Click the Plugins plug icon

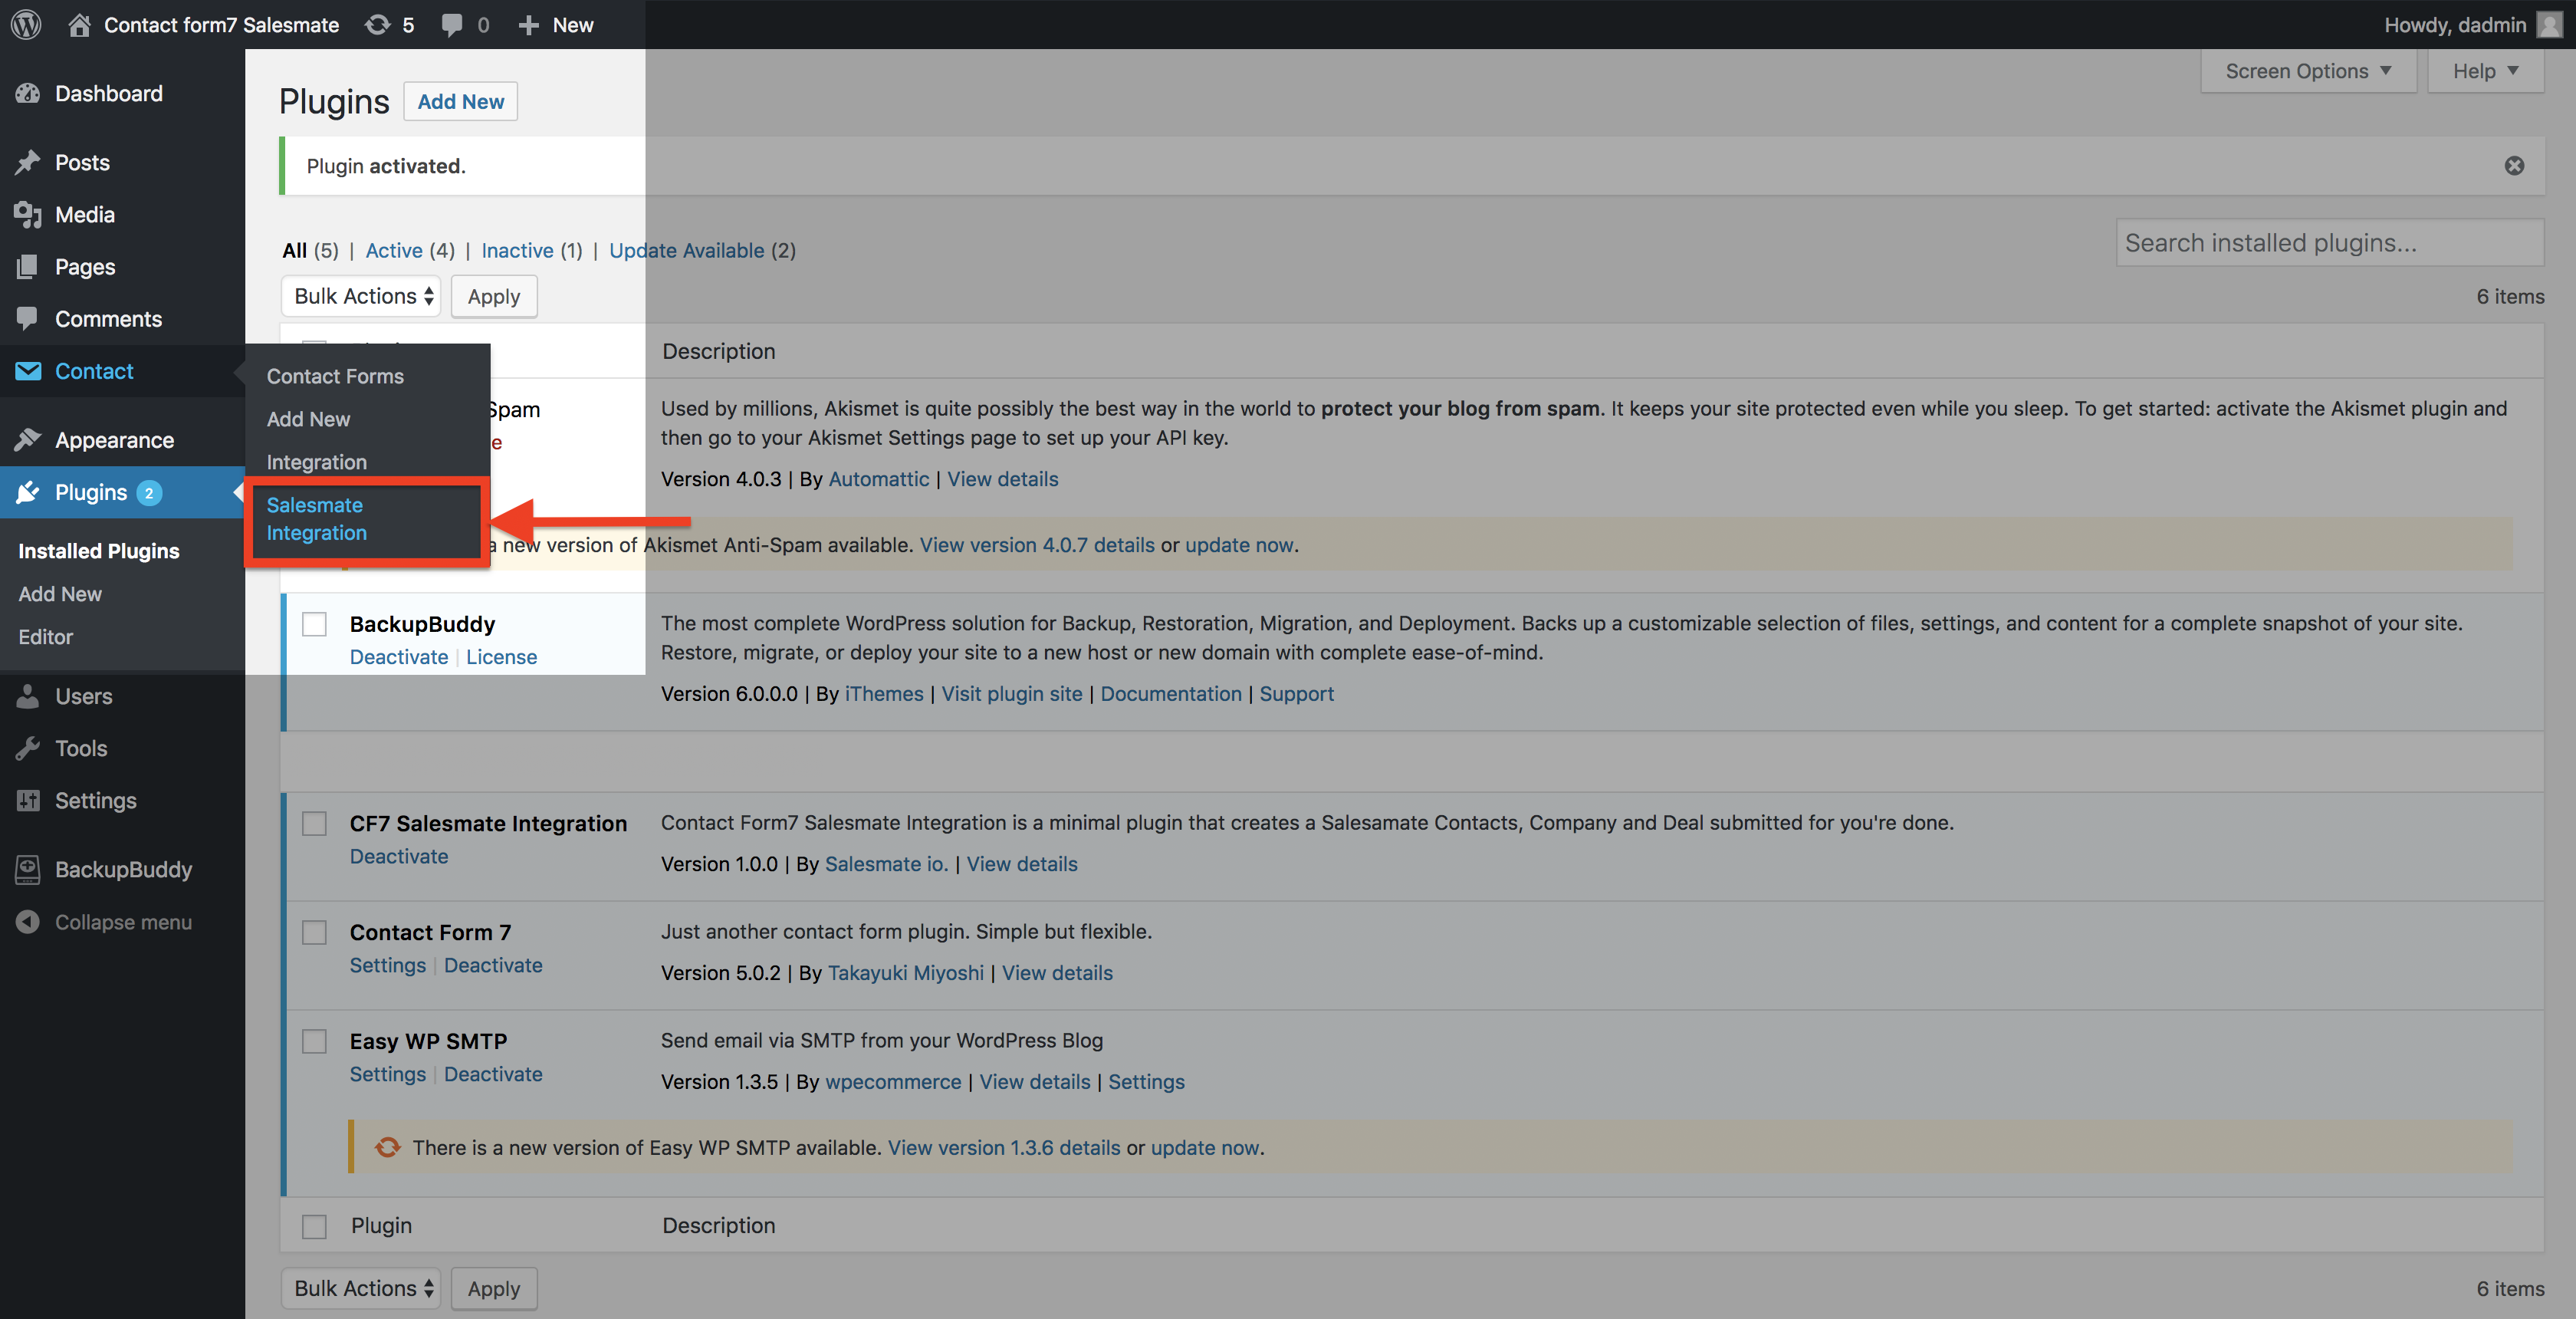(28, 491)
